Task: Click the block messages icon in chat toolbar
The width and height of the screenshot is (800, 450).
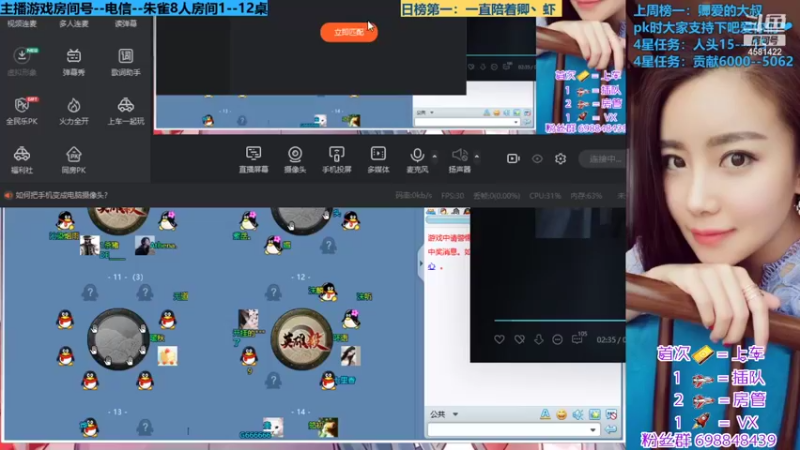Action: tap(611, 414)
